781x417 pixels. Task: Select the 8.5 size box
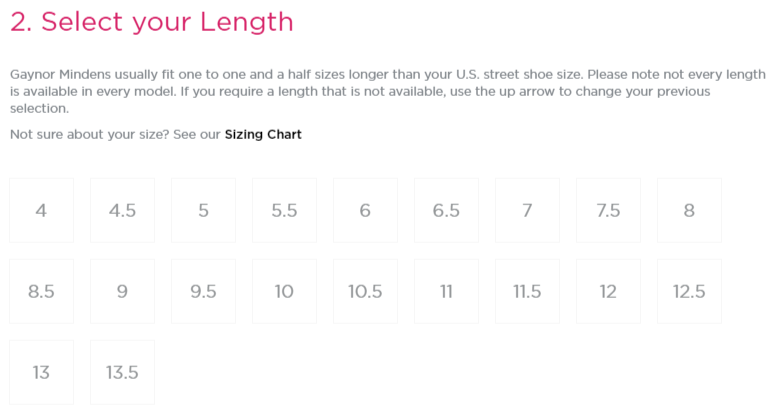(x=41, y=291)
